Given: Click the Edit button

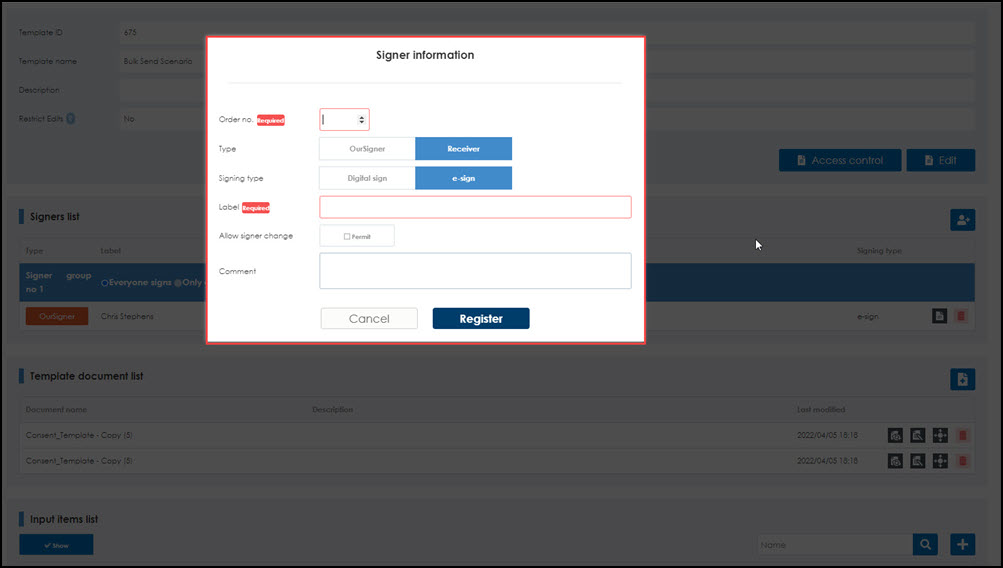Looking at the screenshot, I should (940, 161).
